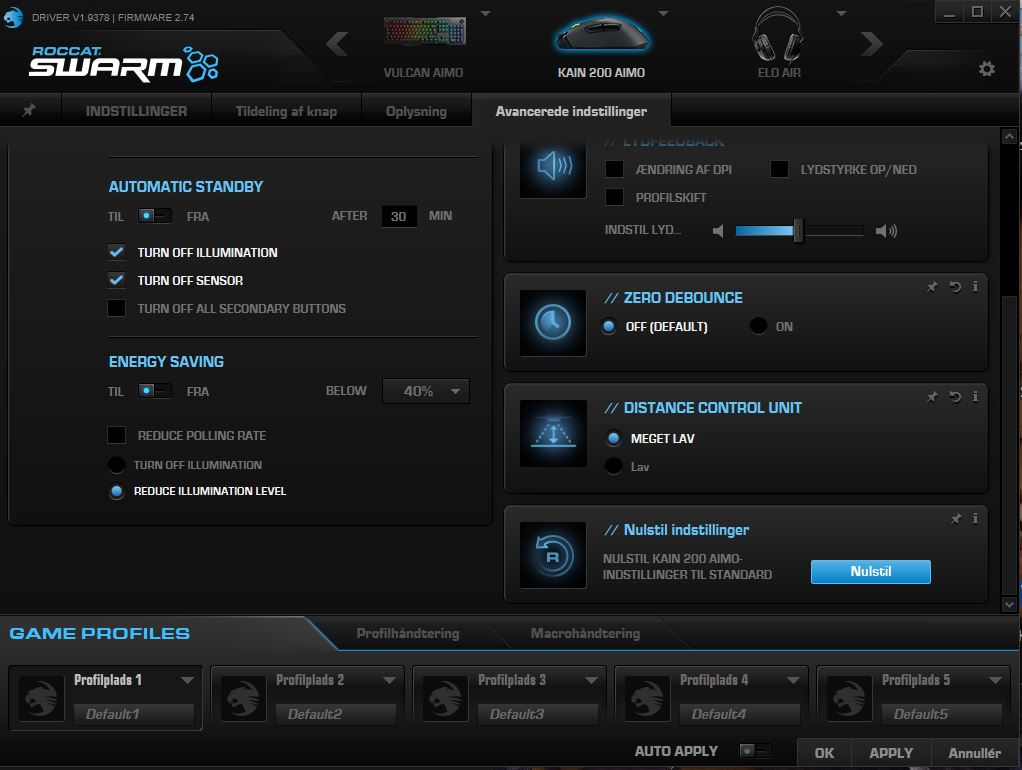Check Lydstyrke op/ned sound feedback
This screenshot has height=770, width=1022.
pos(780,169)
